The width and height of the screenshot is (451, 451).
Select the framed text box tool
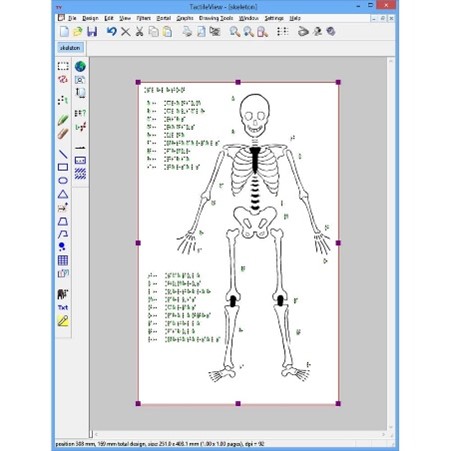point(80,161)
